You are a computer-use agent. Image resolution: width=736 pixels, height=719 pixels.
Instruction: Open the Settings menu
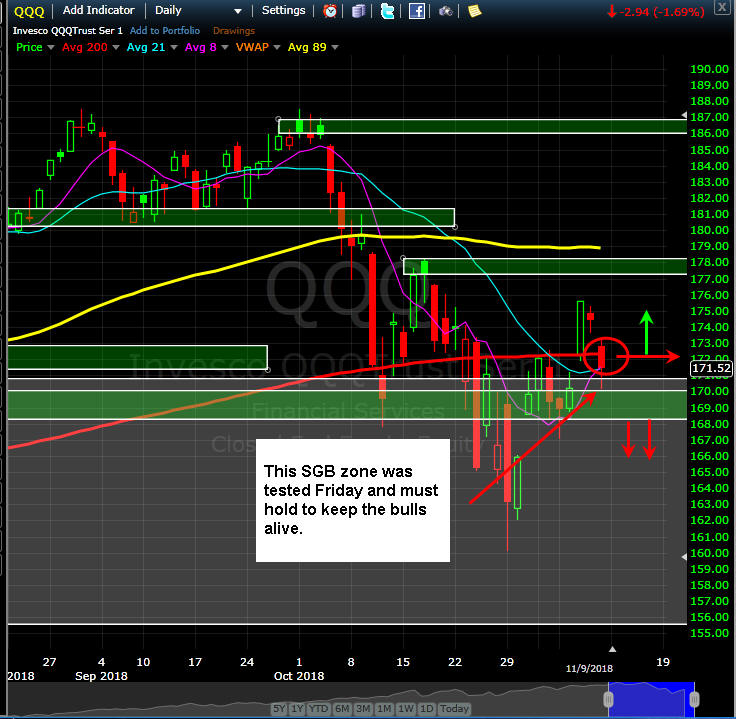(284, 10)
